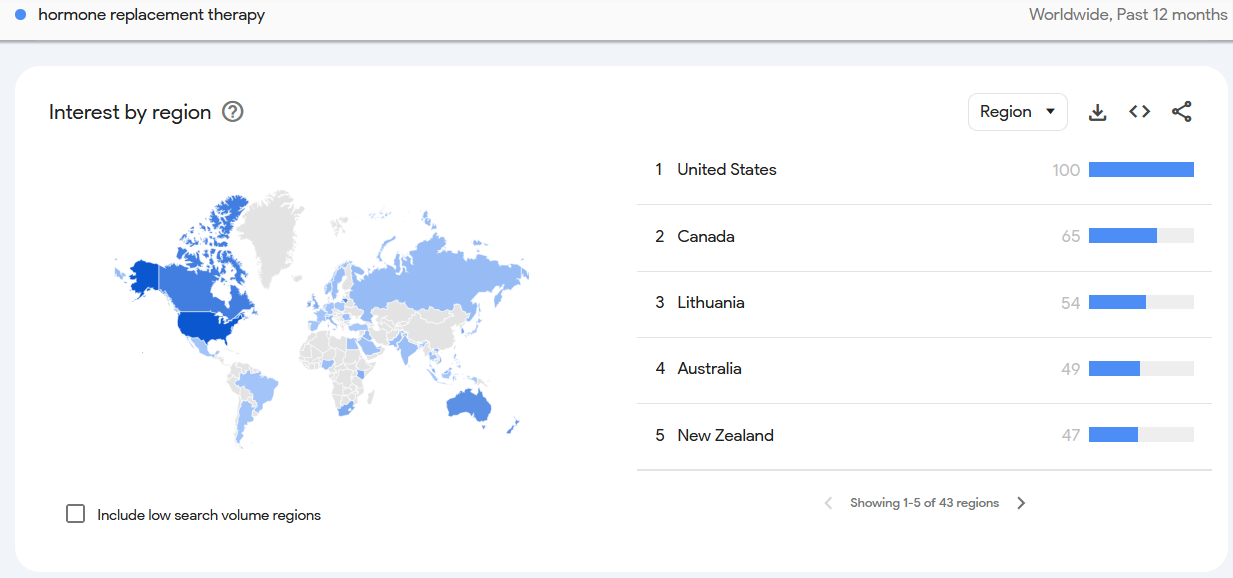1233x578 pixels.
Task: Open the embed code icon
Action: pyautogui.click(x=1139, y=112)
